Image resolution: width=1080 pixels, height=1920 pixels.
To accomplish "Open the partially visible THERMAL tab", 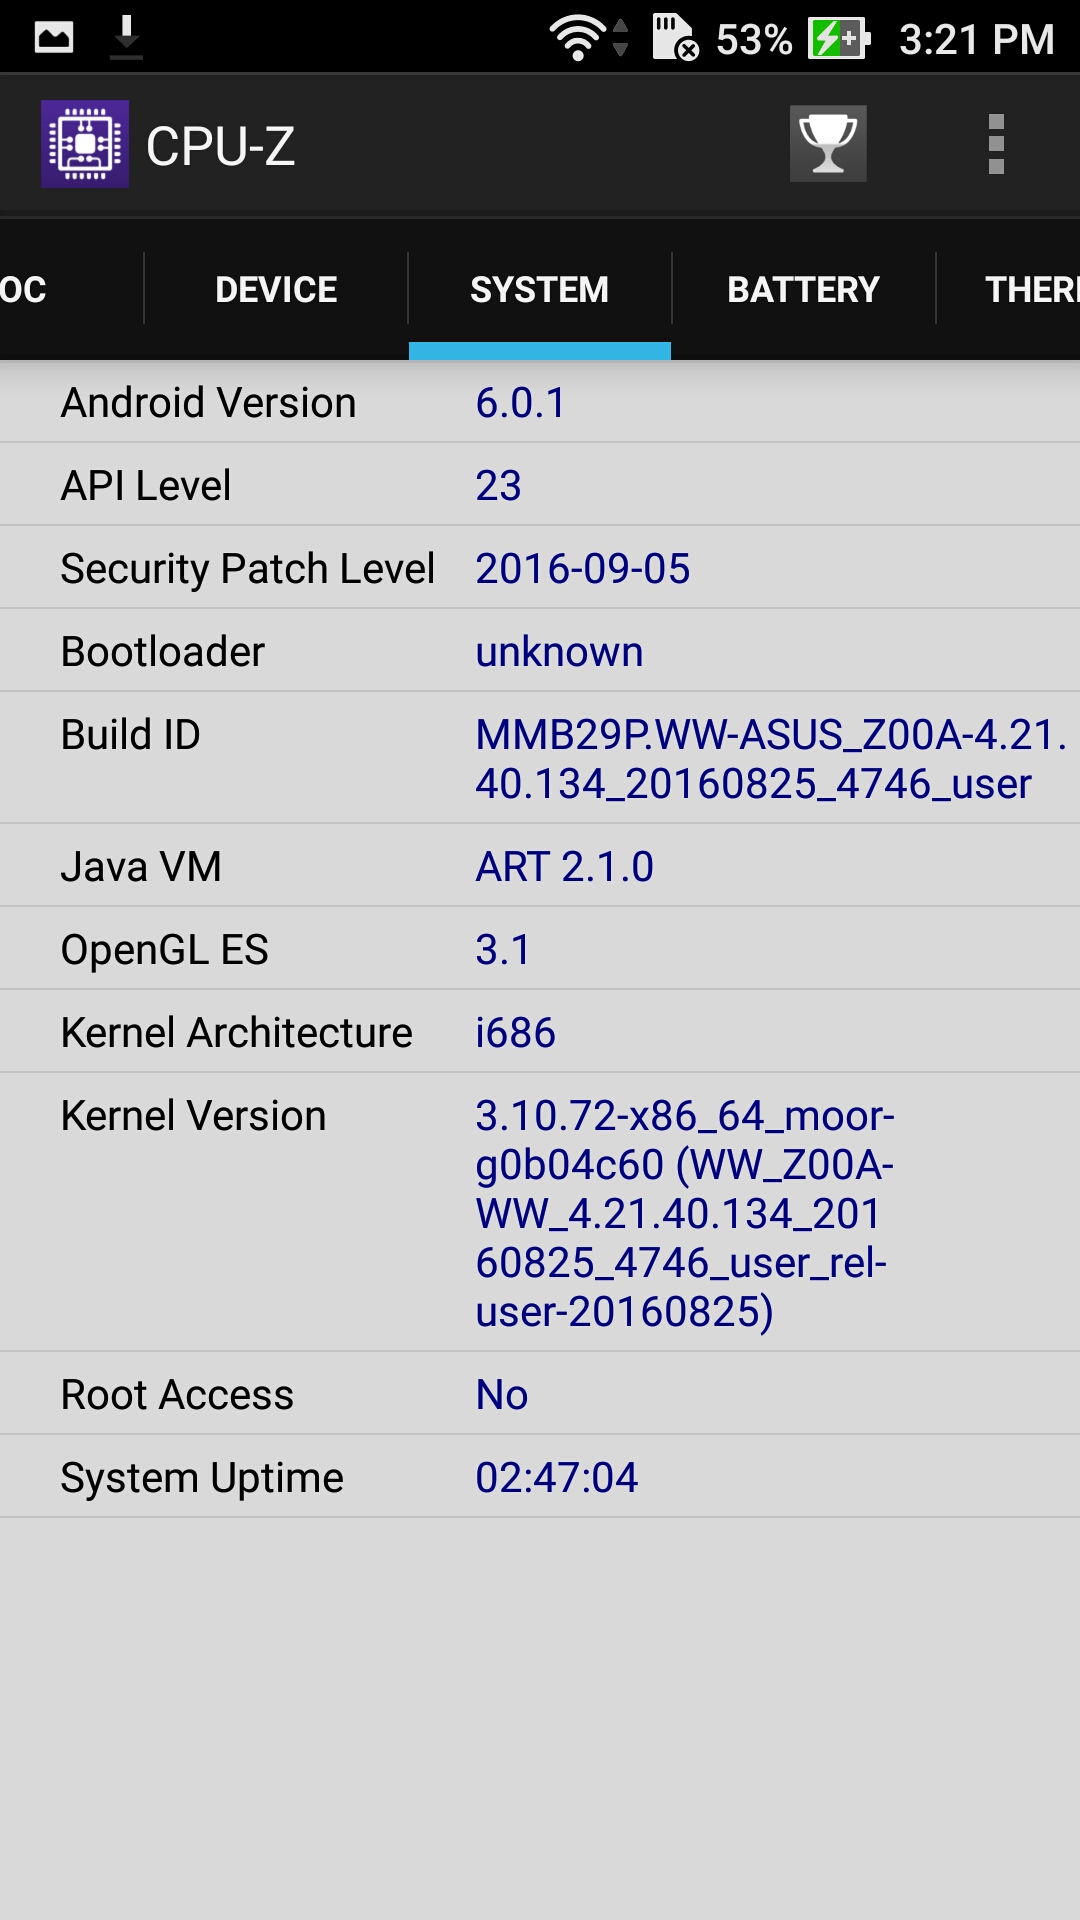I will [1030, 289].
